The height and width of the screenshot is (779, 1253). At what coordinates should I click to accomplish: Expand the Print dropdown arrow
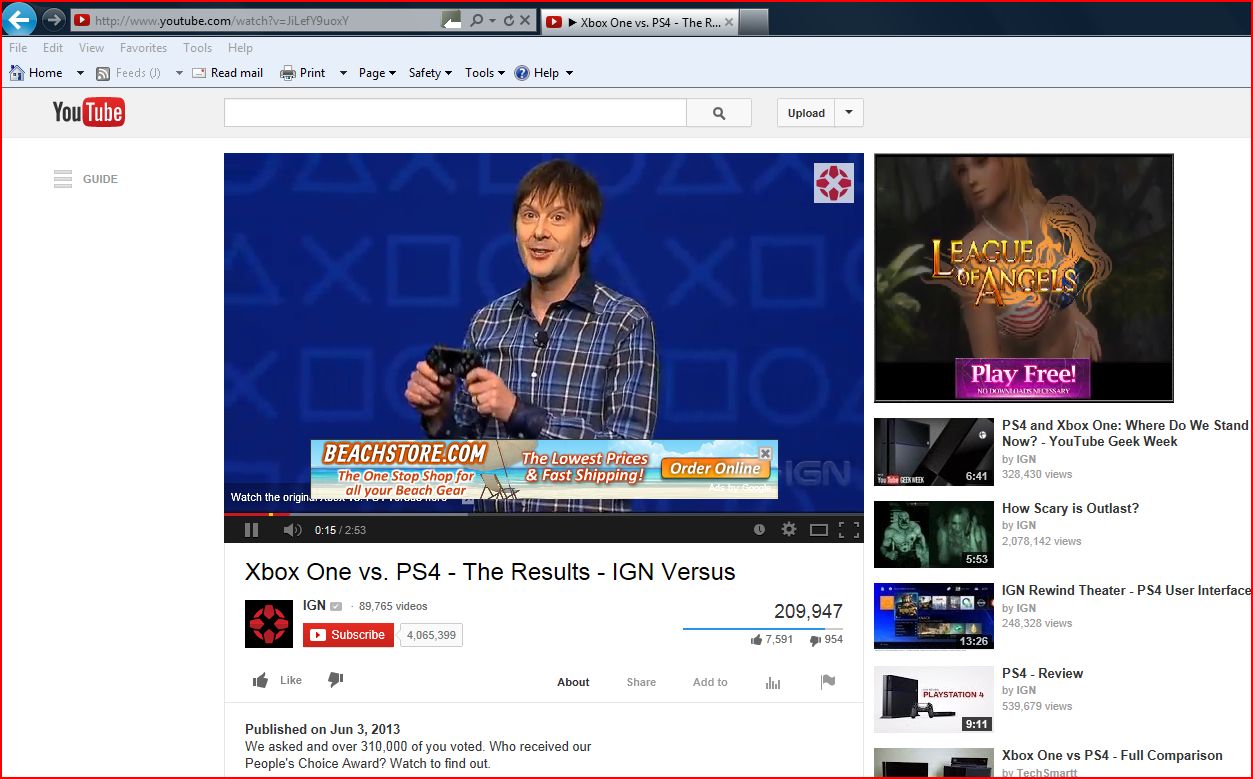pos(343,73)
